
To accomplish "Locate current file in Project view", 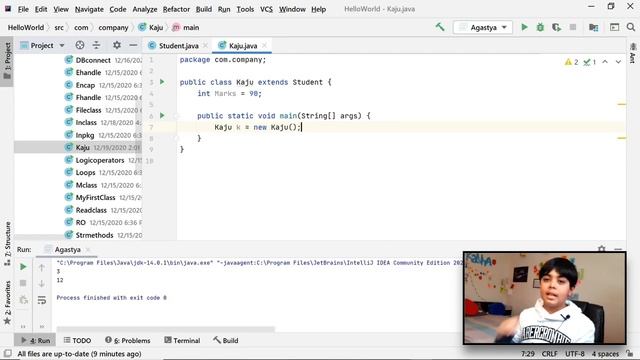I will (x=80, y=45).
